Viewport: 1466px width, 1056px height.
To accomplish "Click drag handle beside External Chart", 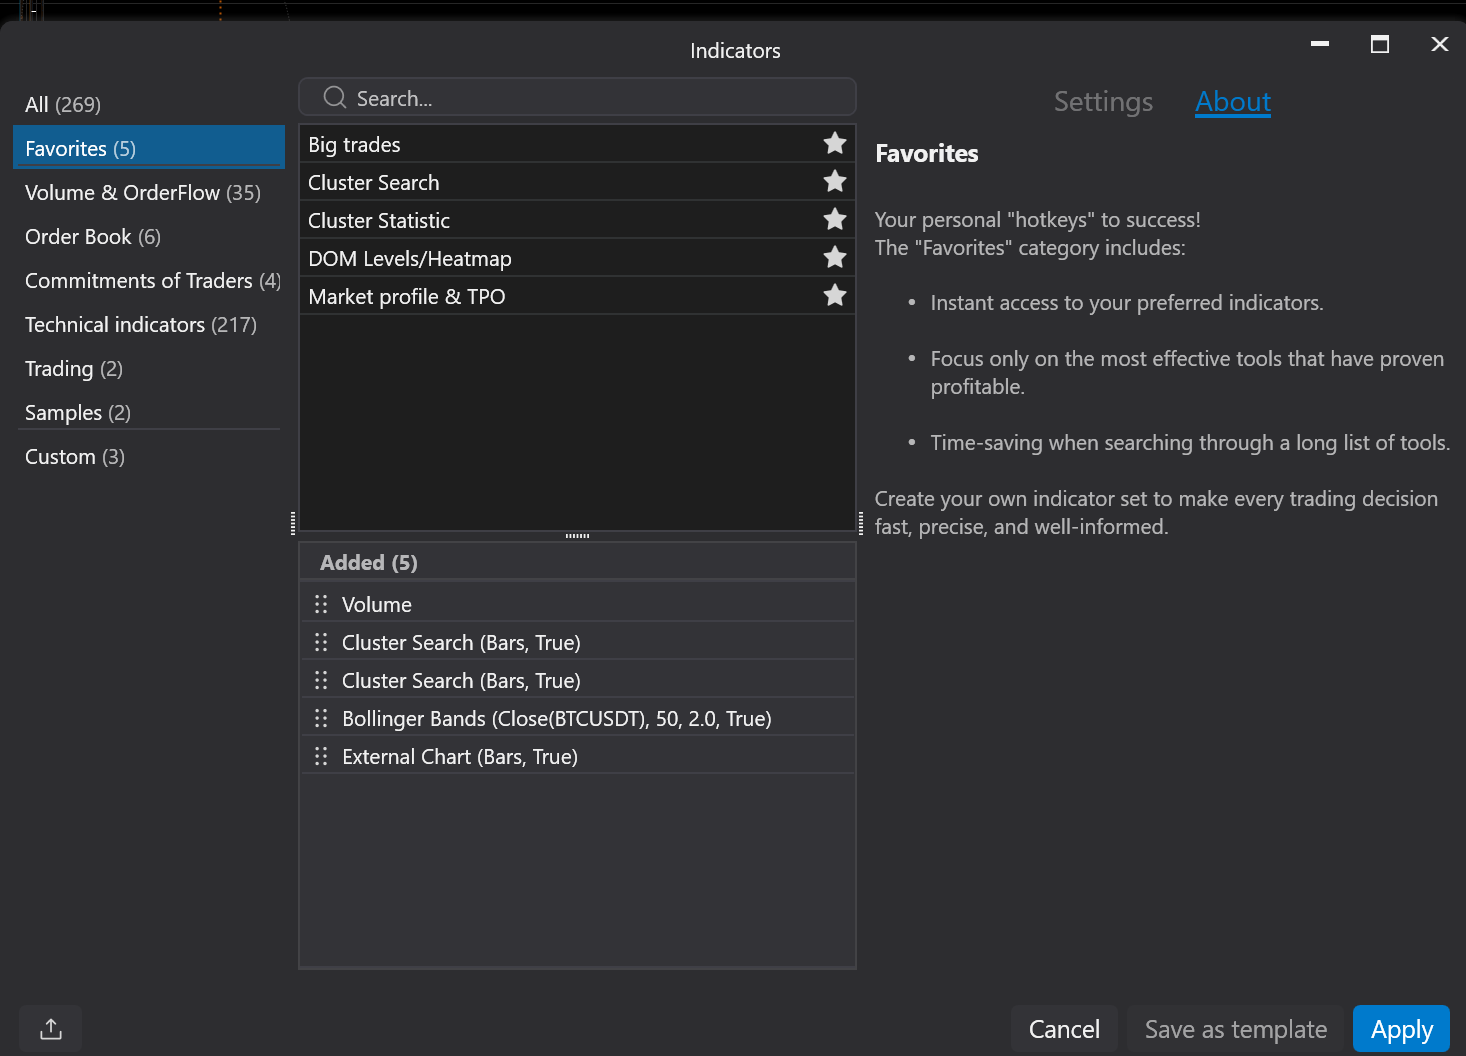I will click(321, 756).
